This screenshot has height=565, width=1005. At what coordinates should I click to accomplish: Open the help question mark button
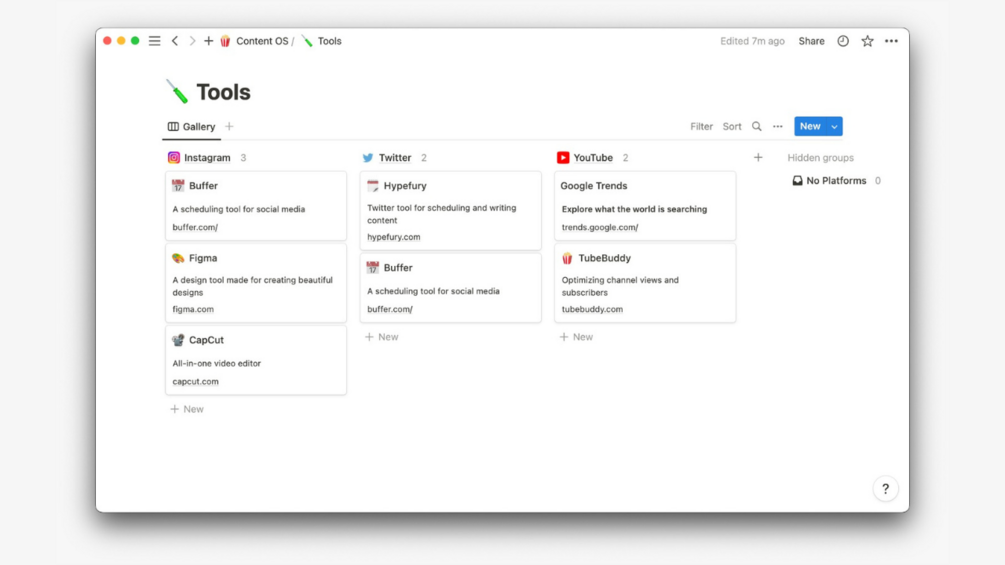click(x=885, y=489)
